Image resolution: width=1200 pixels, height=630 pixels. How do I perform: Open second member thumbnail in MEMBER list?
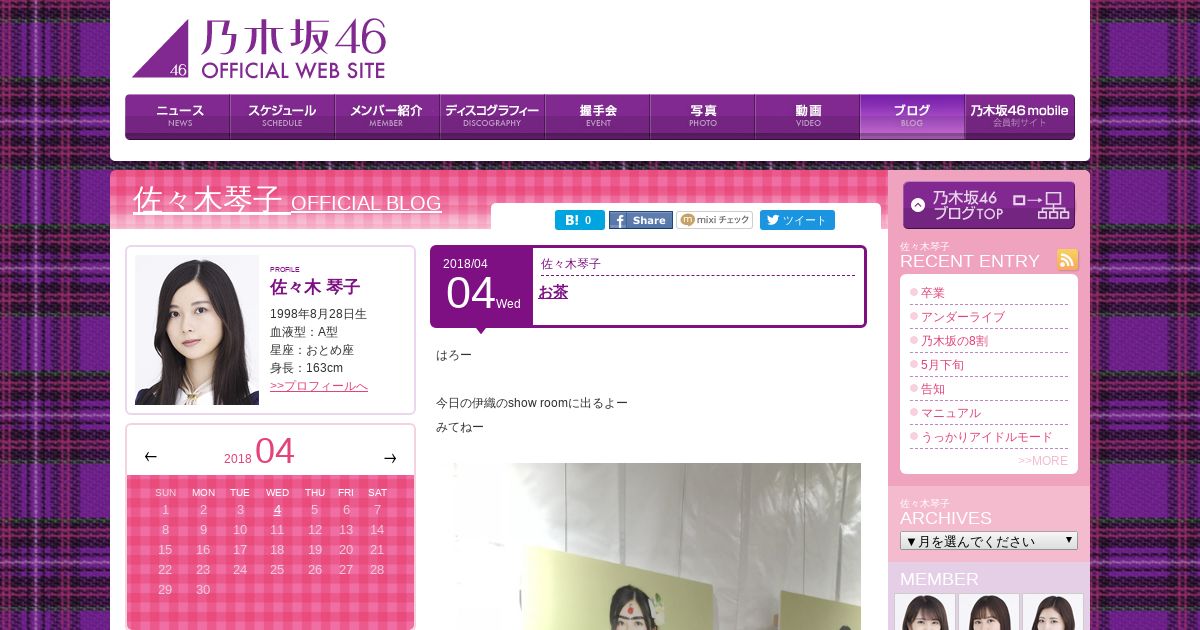[989, 612]
